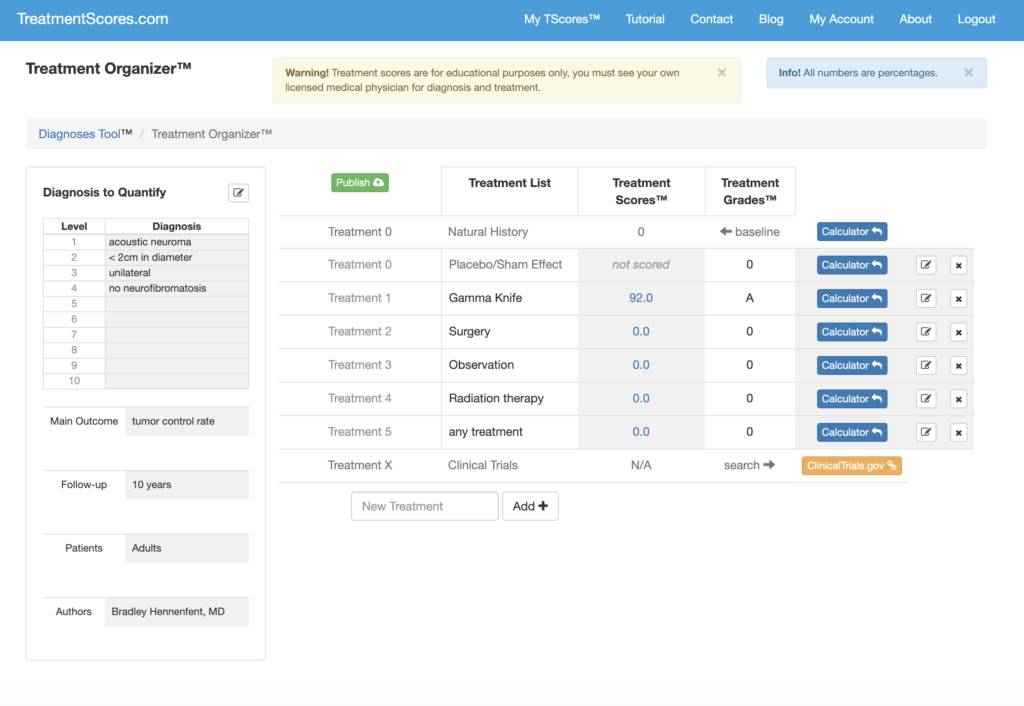Click the Diagnoses Tool breadcrumb link
This screenshot has height=706, width=1024.
[x=79, y=134]
